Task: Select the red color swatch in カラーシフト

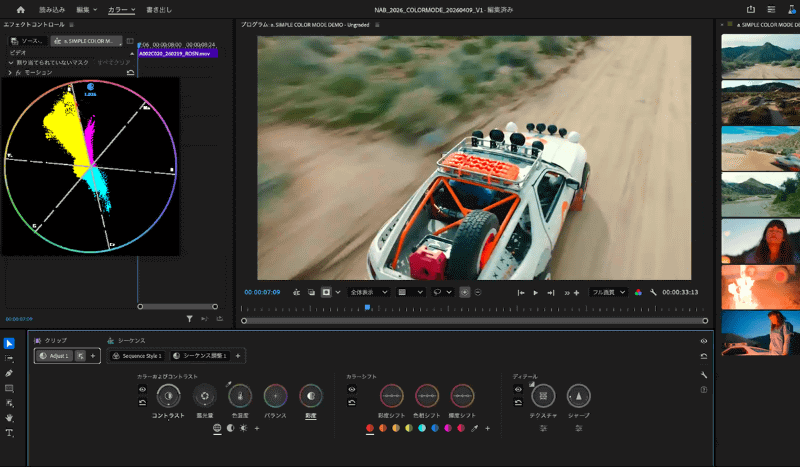Action: pyautogui.click(x=370, y=428)
